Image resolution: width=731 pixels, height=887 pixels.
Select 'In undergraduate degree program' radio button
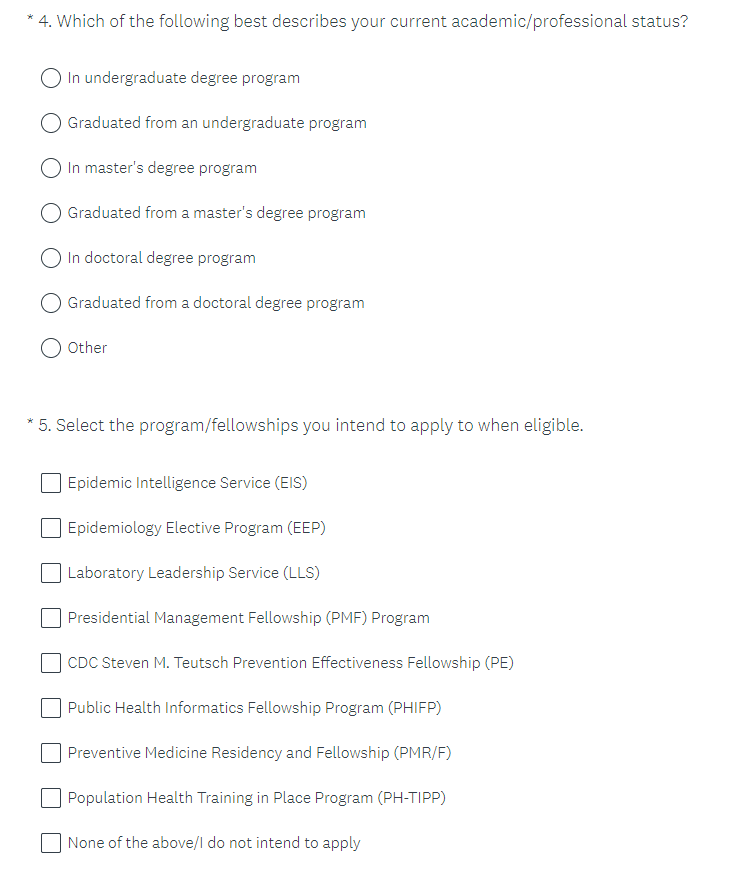click(52, 78)
